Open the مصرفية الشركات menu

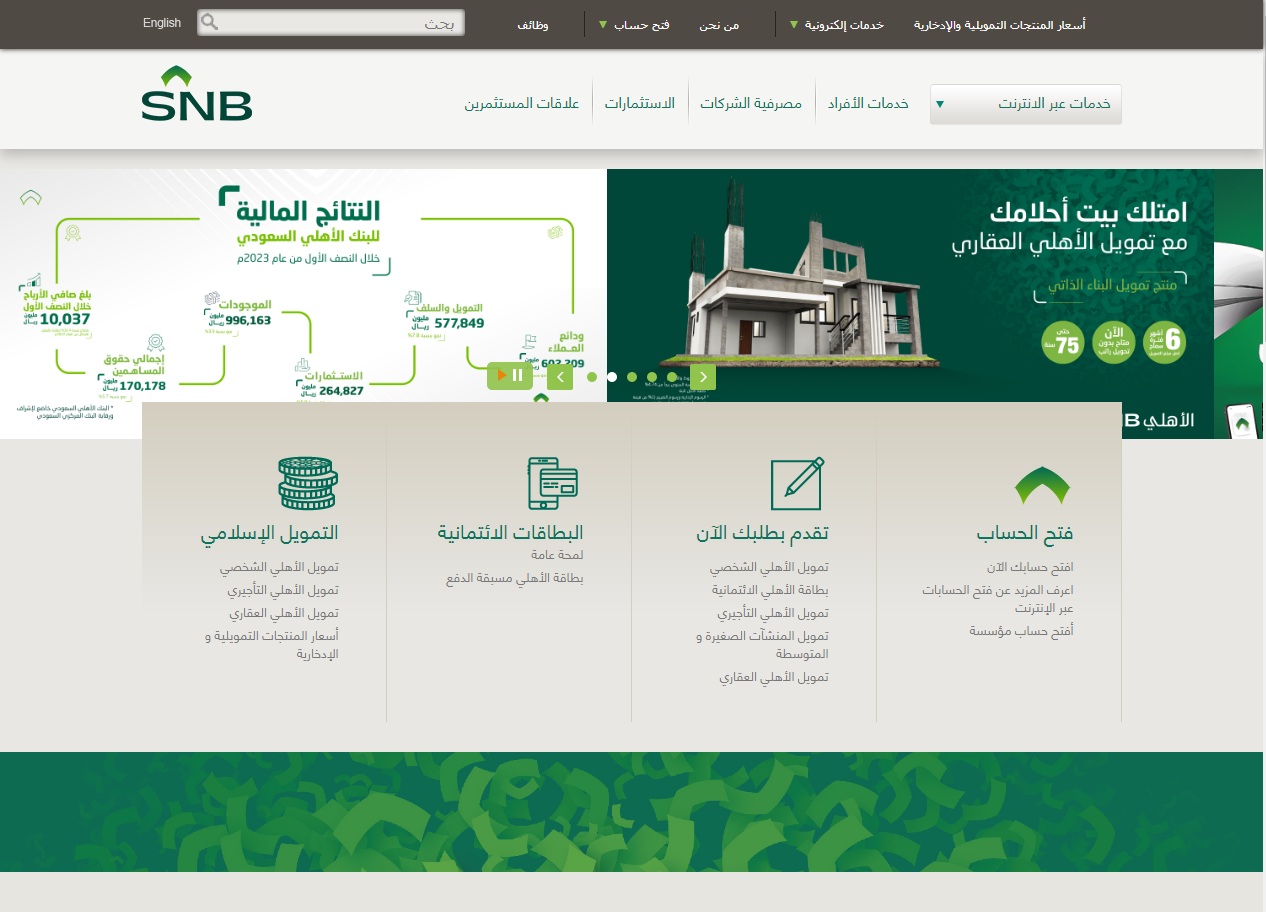point(751,104)
